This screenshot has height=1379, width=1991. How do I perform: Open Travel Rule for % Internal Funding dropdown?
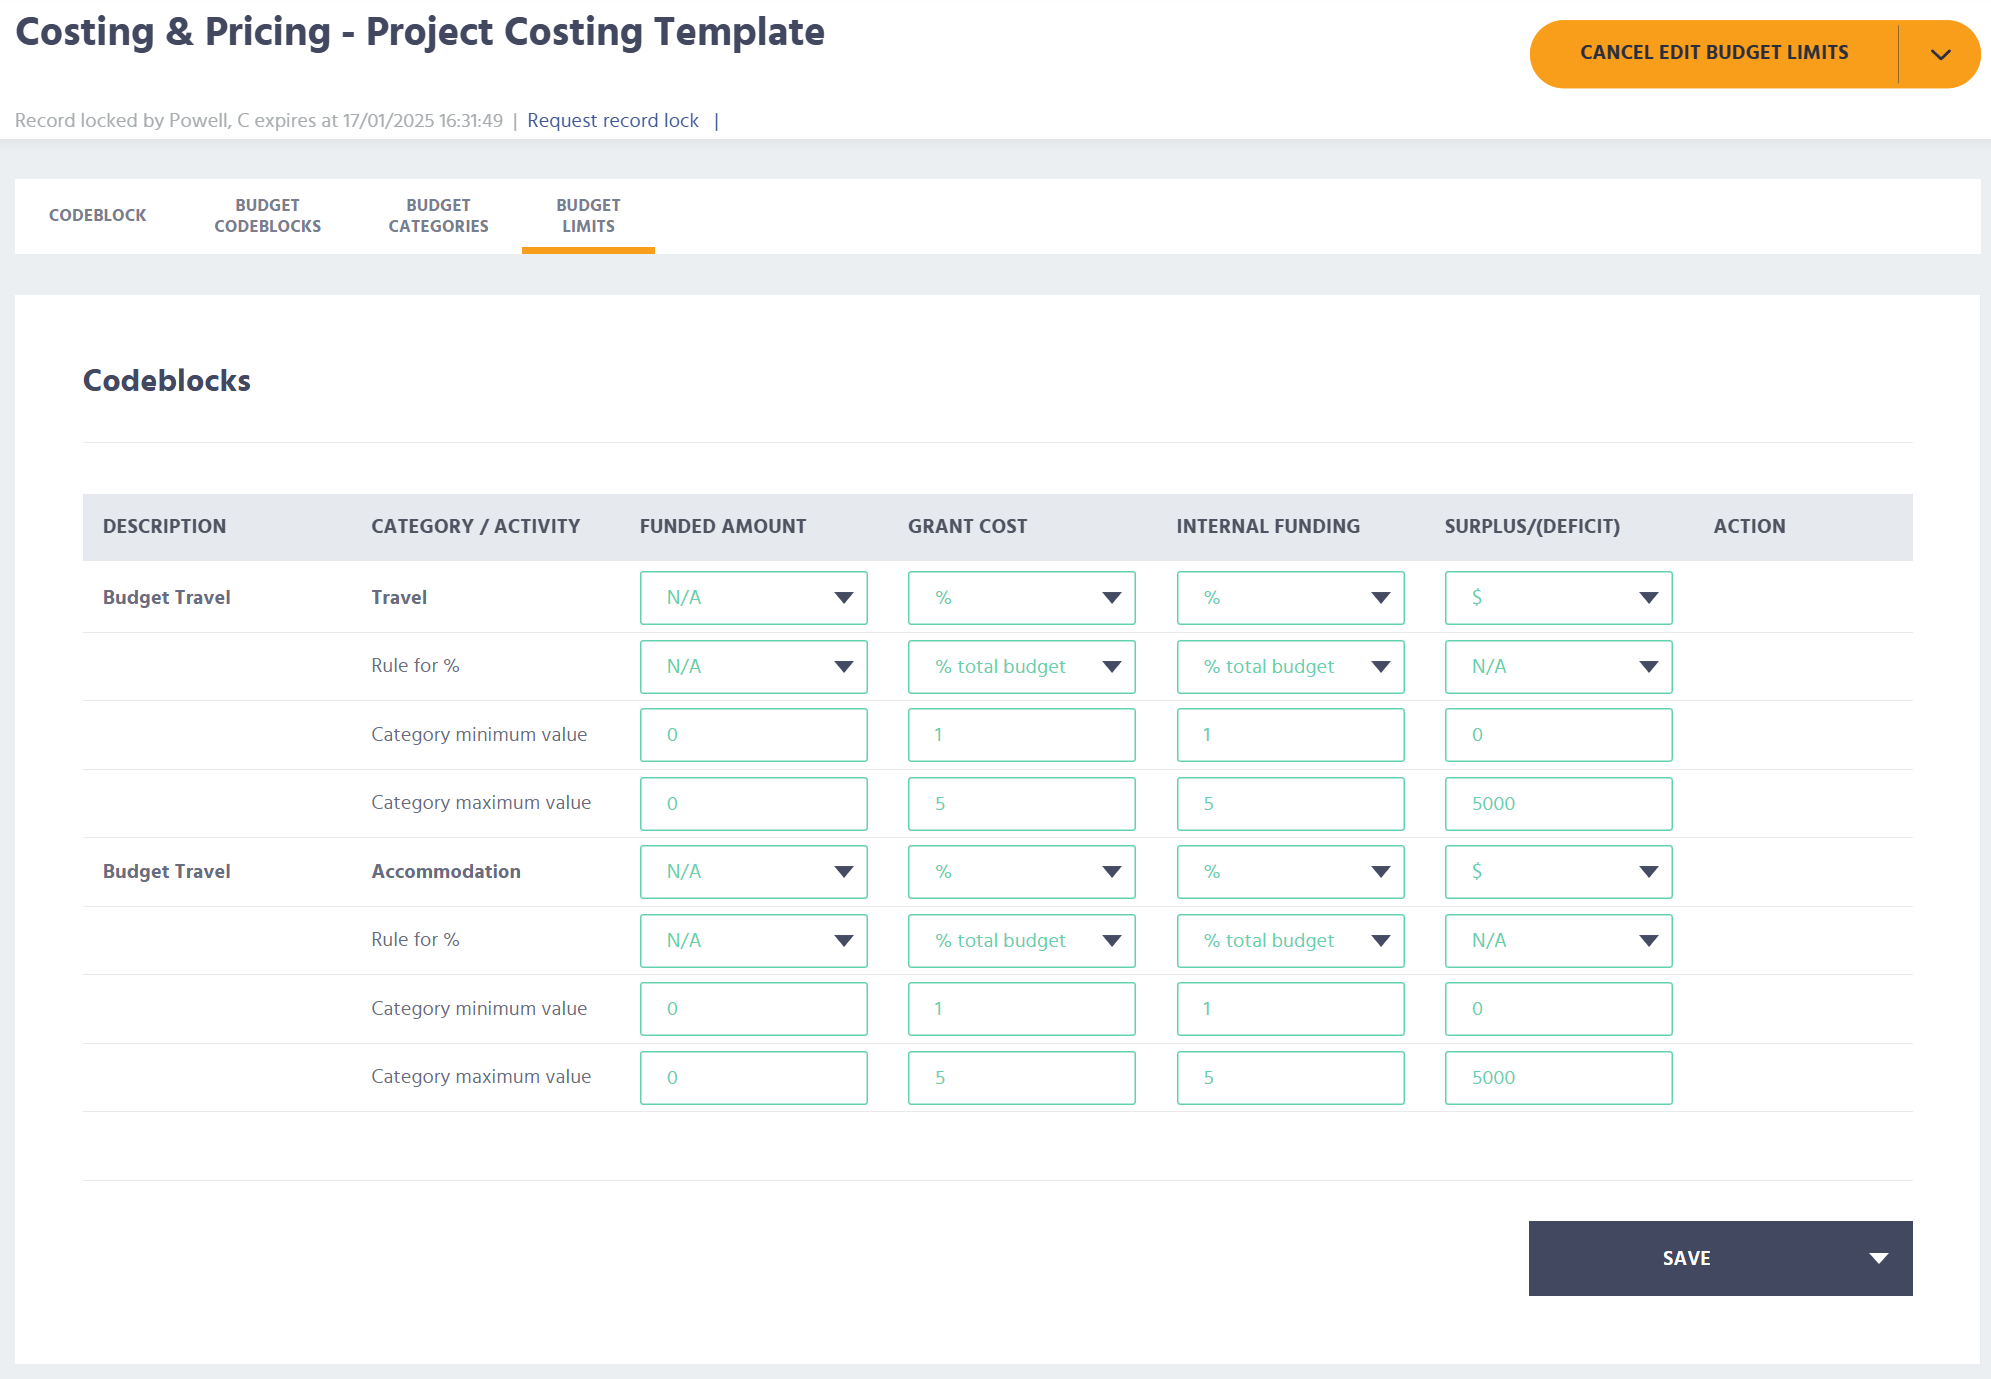(x=1291, y=667)
